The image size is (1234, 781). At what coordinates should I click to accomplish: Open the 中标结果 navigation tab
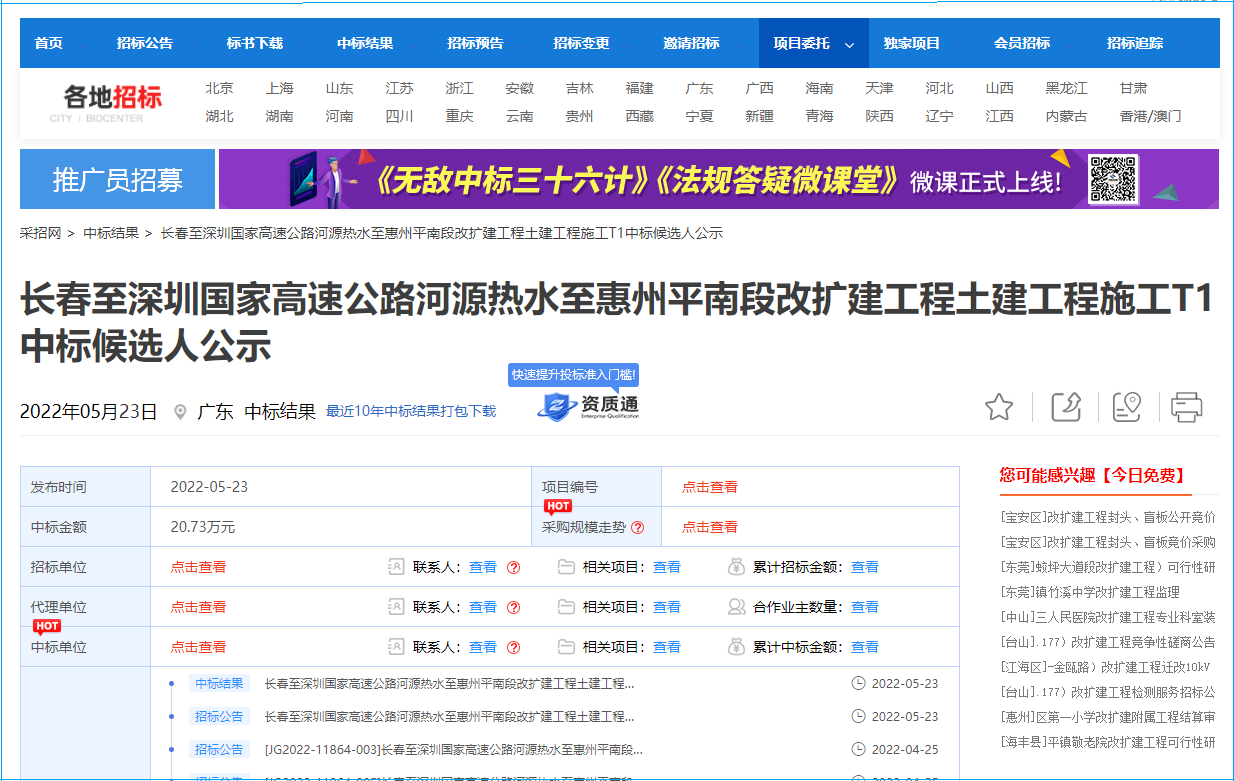[365, 43]
